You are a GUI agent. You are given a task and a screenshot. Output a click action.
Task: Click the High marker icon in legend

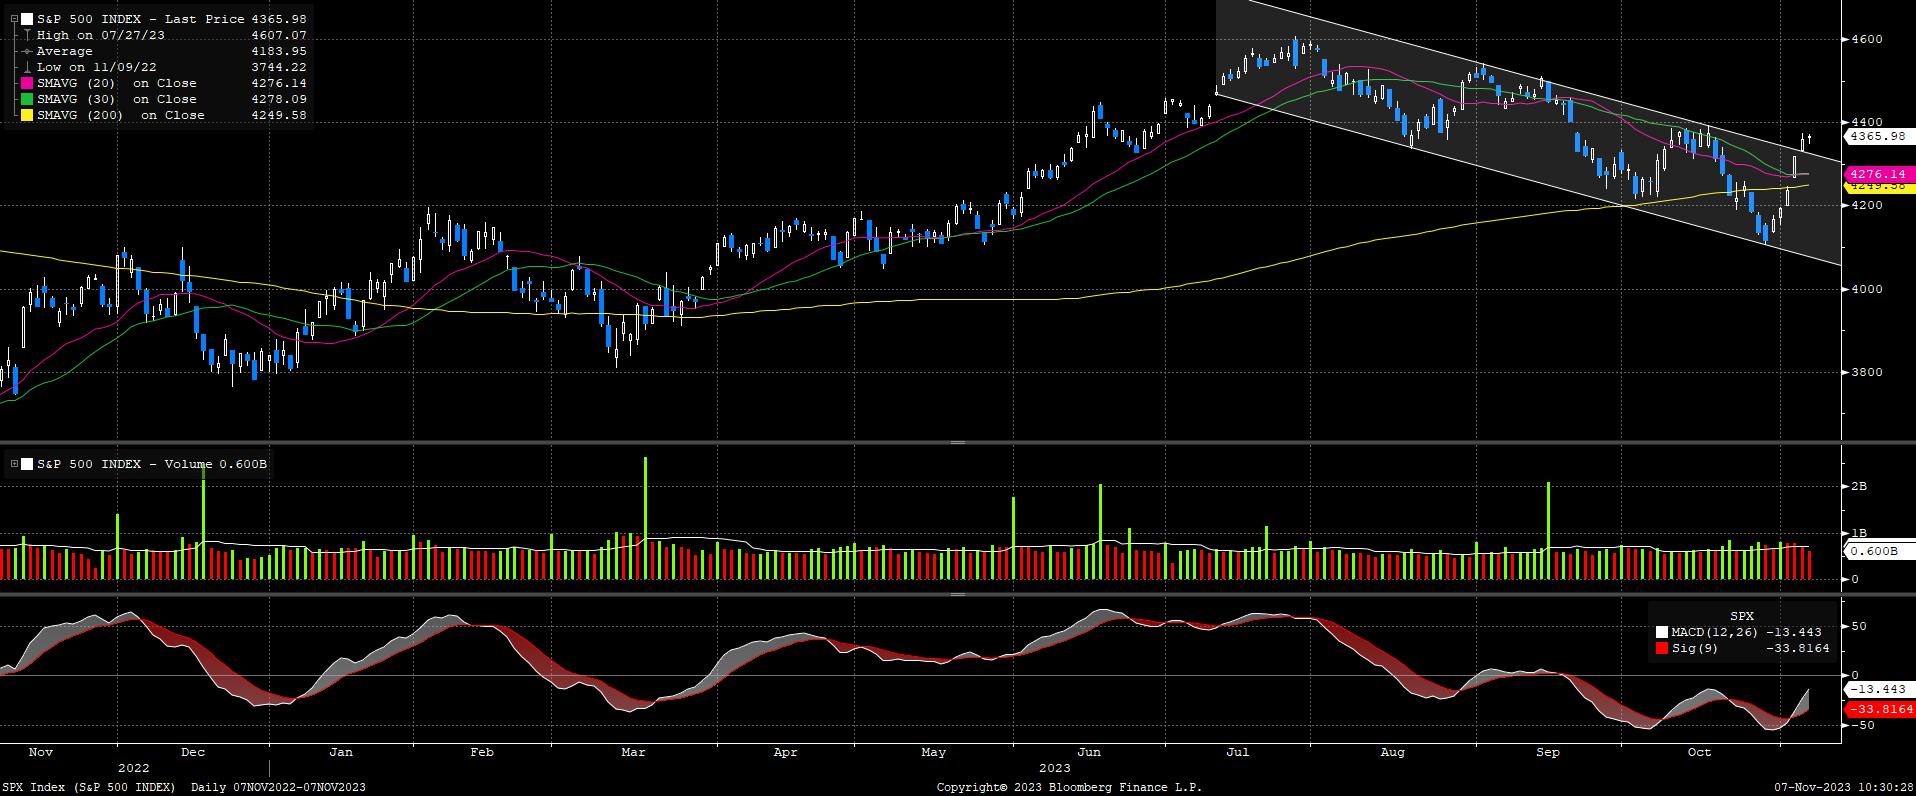26,35
